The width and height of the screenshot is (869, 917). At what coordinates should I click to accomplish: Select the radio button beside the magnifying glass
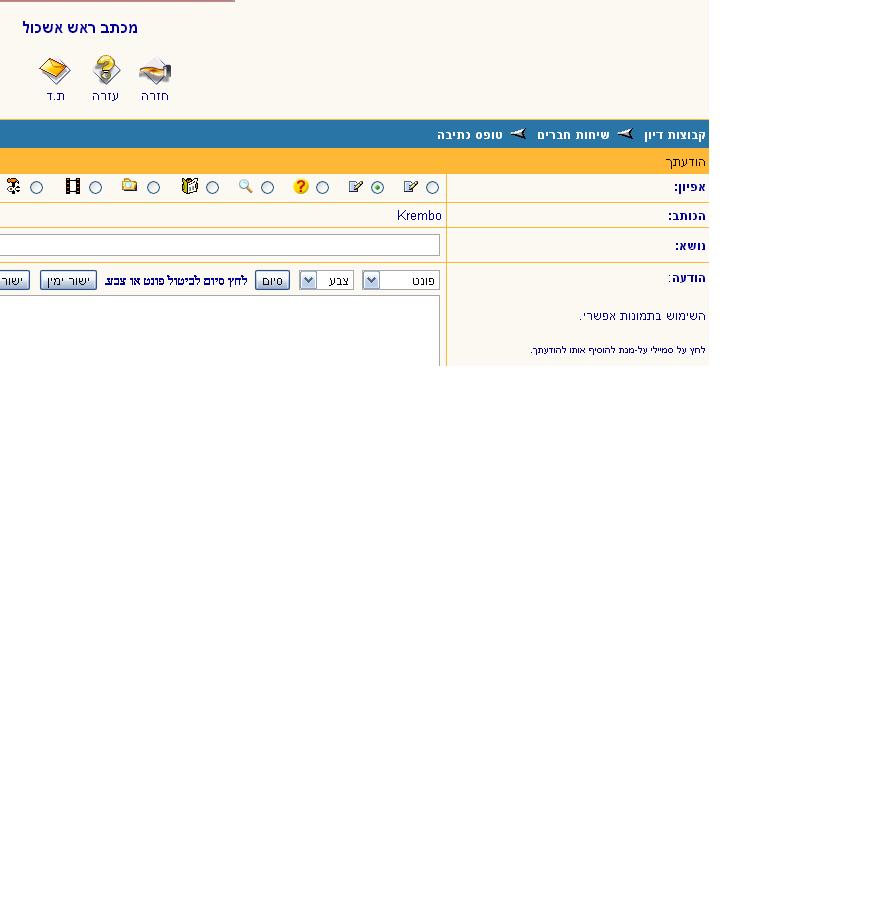pyautogui.click(x=267, y=187)
